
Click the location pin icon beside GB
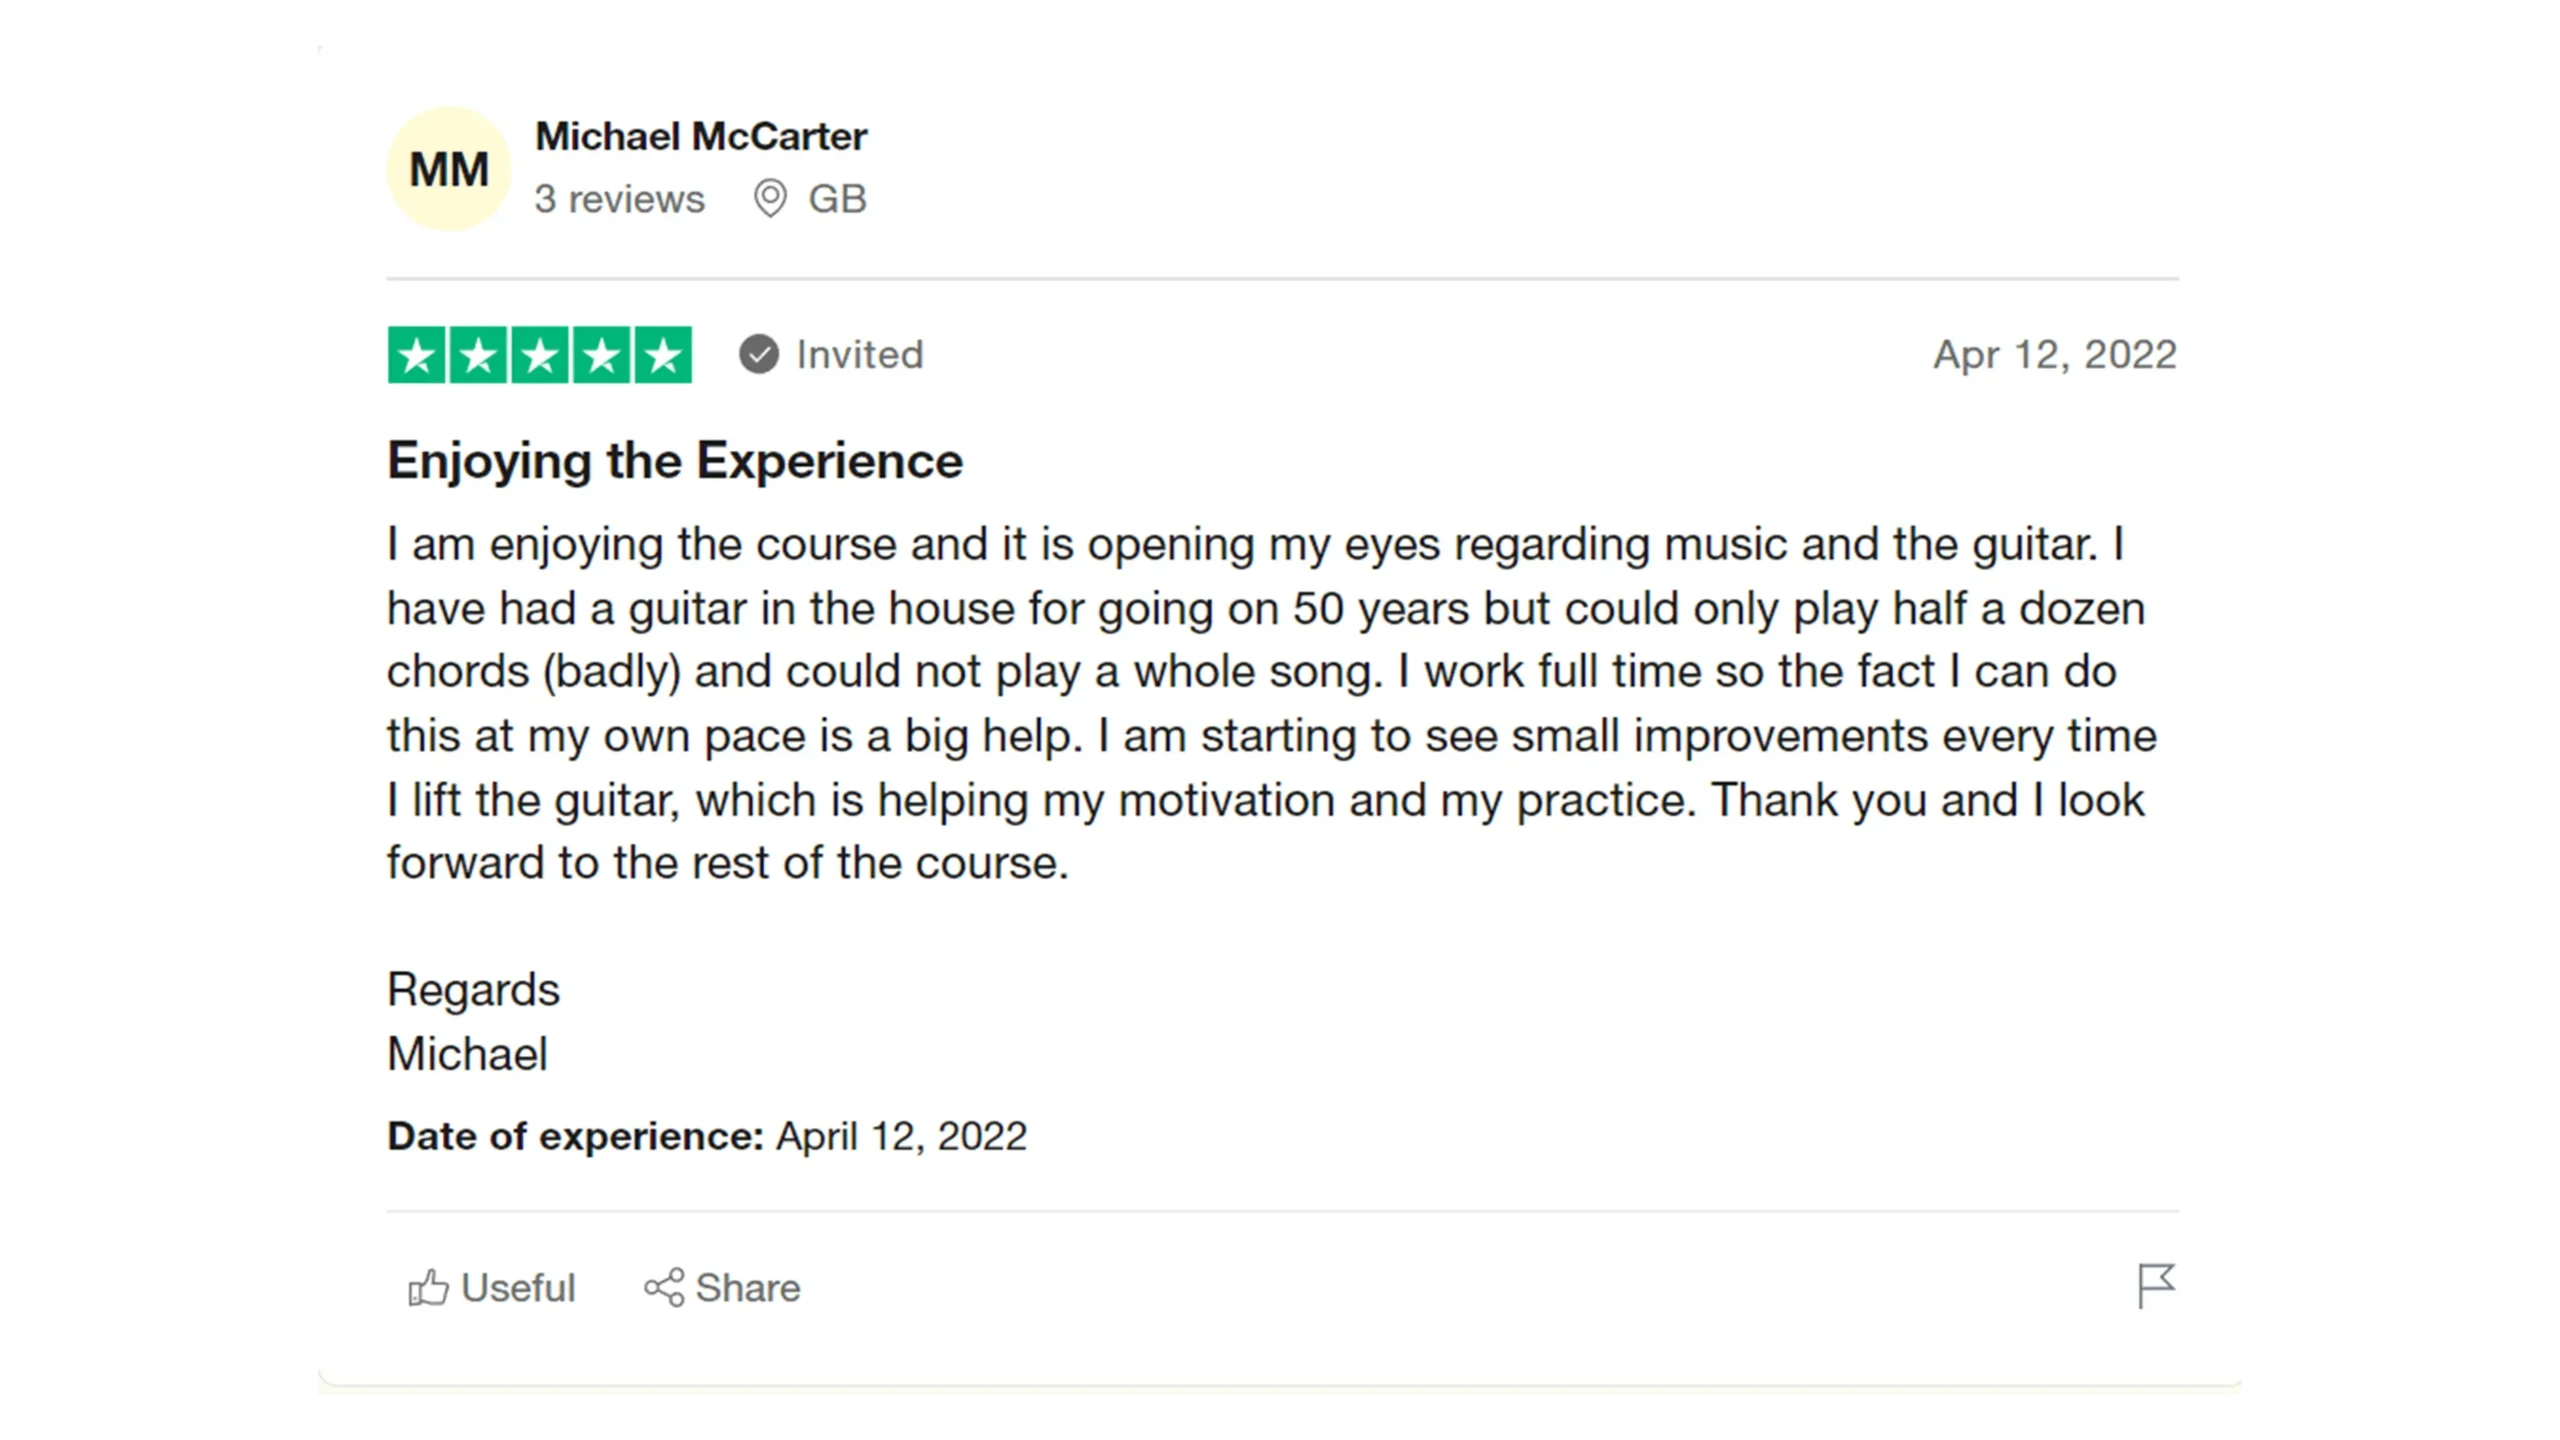770,199
